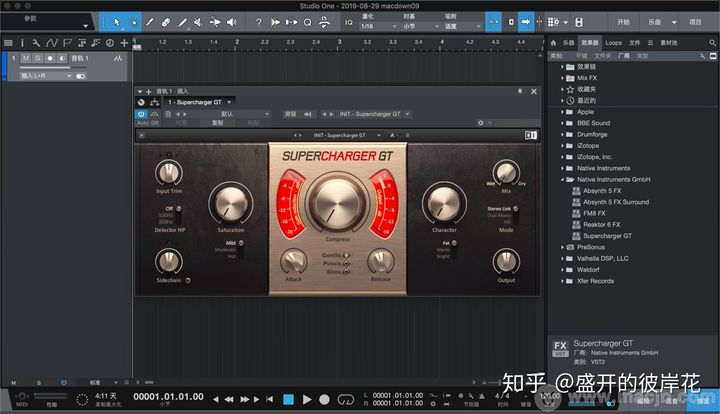The image size is (720, 414).
Task: Pin the plugin window
Action: click(520, 91)
